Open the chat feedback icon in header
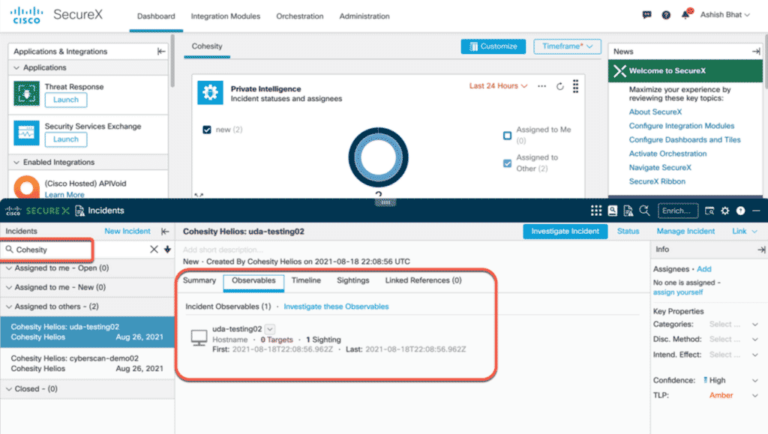Screen dimensions: 768x434 click(x=647, y=16)
